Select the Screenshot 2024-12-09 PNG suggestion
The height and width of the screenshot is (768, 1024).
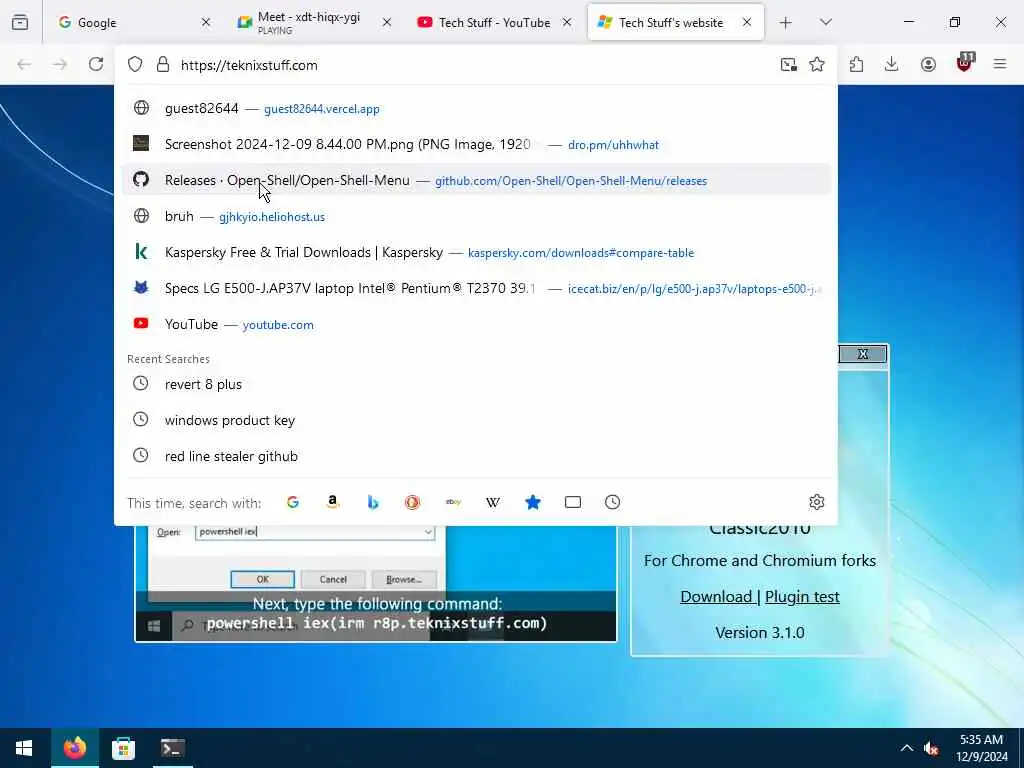476,144
